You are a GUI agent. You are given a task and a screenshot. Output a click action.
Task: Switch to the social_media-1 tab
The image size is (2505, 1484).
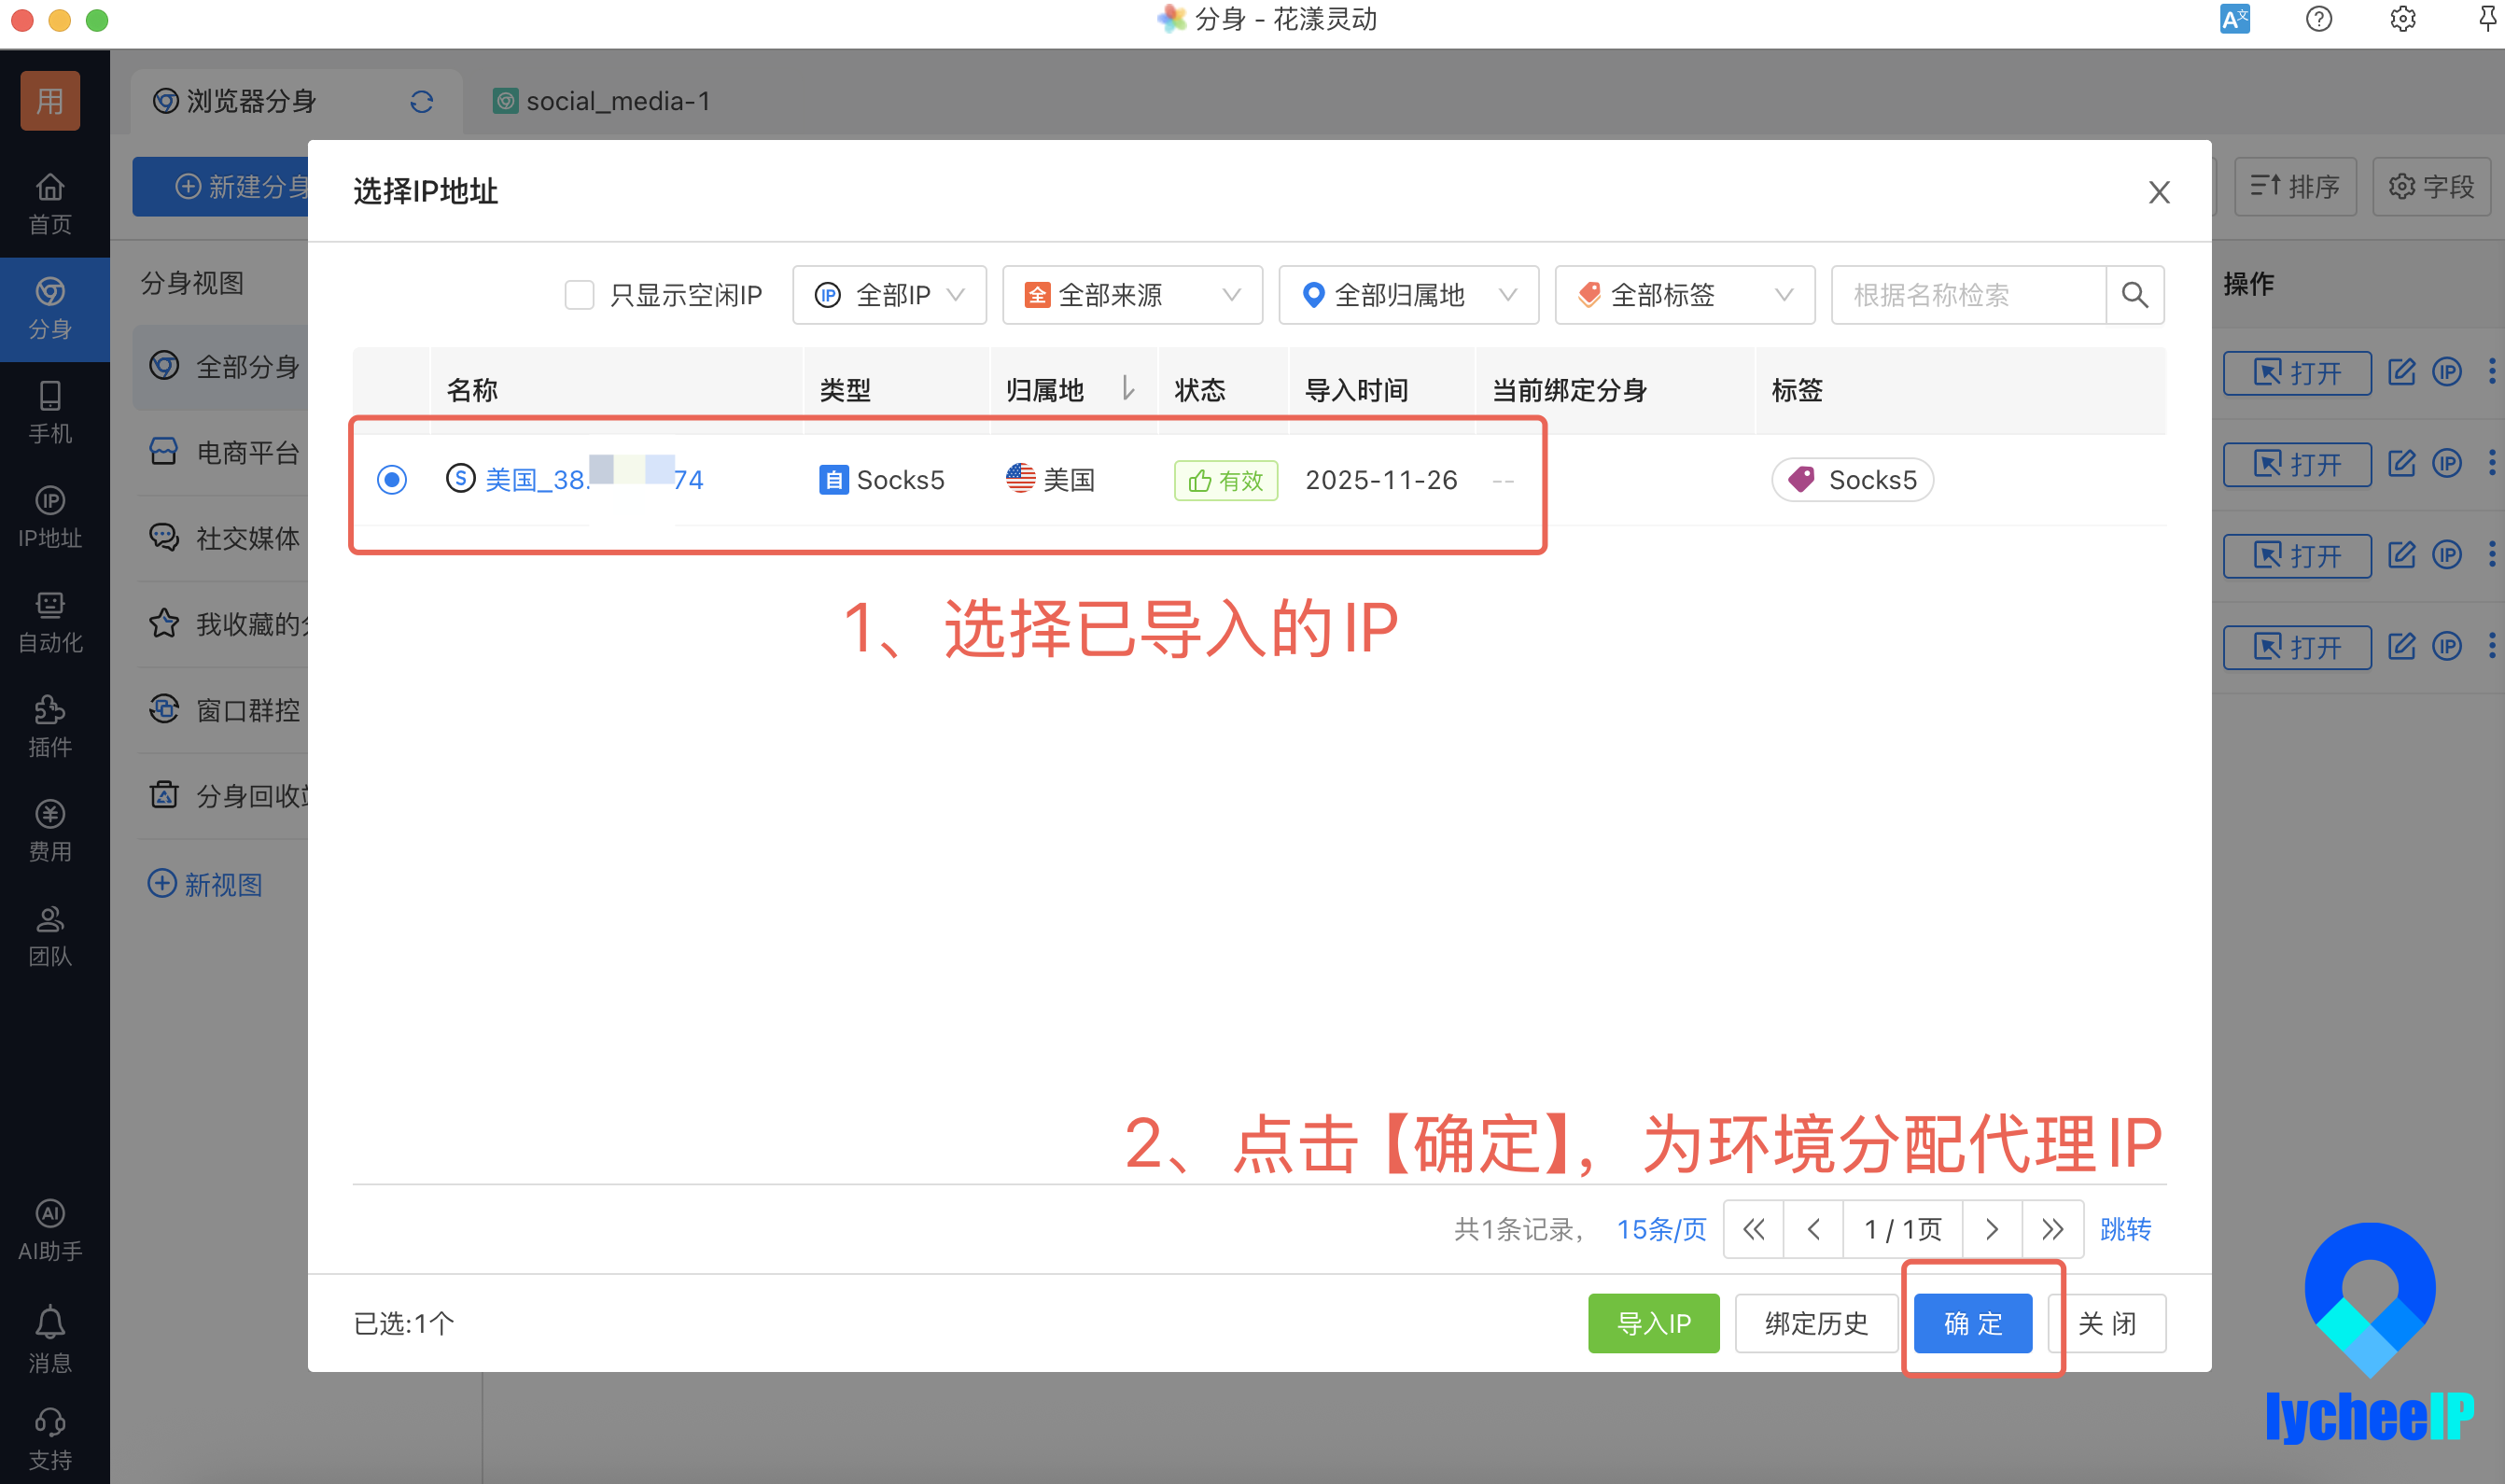point(602,101)
